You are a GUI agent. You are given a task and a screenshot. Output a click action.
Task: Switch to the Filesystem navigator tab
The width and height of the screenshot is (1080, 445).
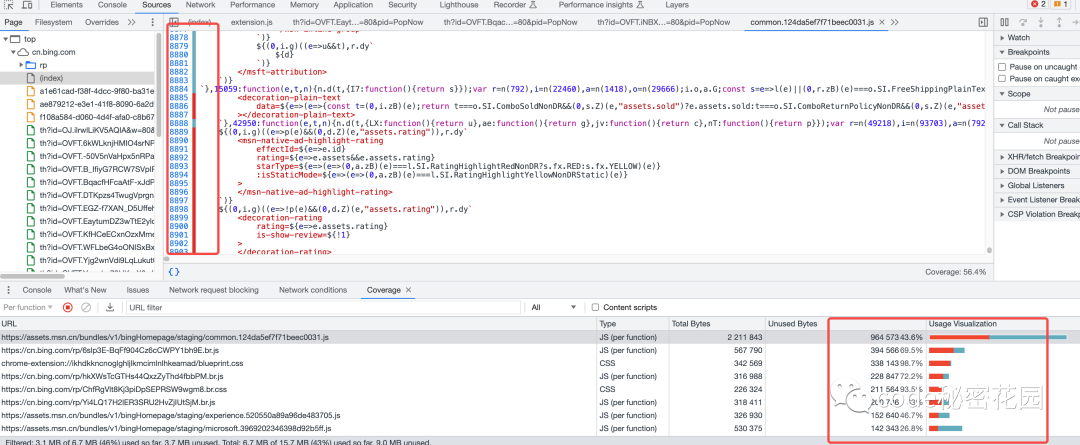click(54, 22)
